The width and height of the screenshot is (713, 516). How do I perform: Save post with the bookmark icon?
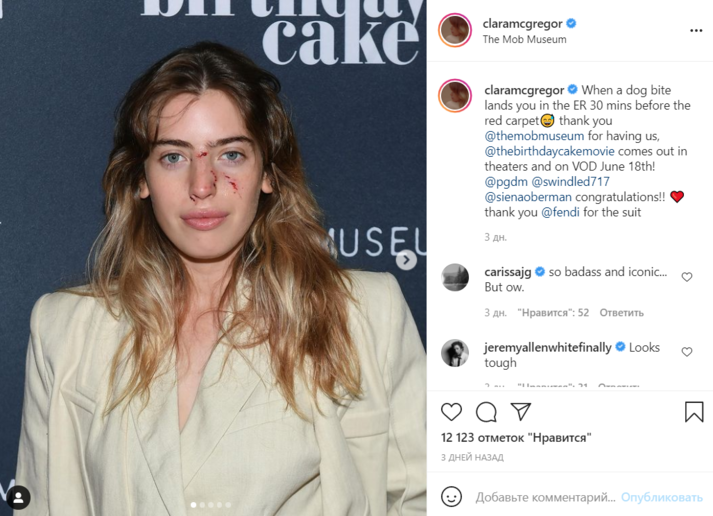[x=694, y=411]
